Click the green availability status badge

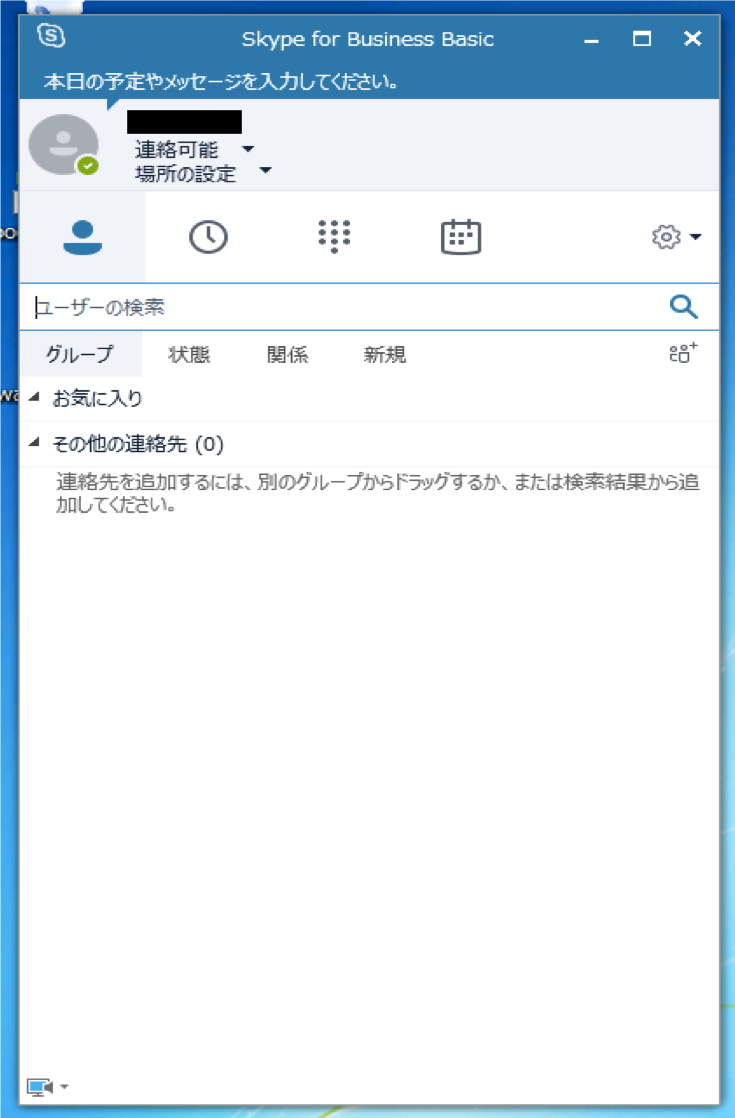[88, 166]
